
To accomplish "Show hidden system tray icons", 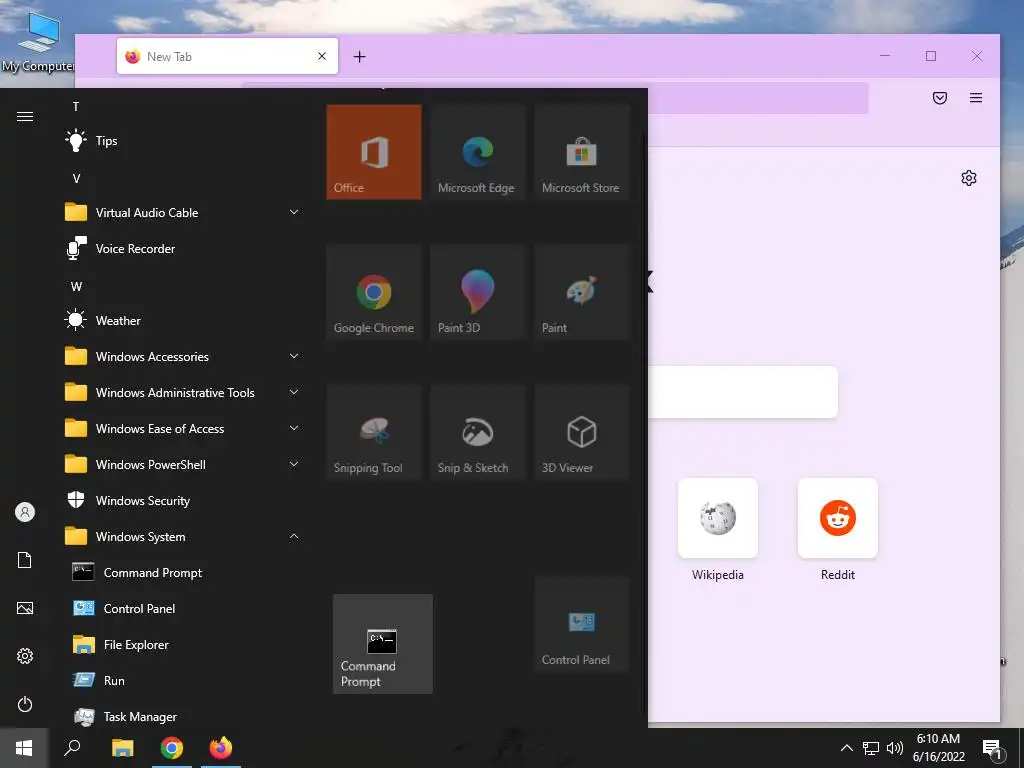I will pos(846,748).
